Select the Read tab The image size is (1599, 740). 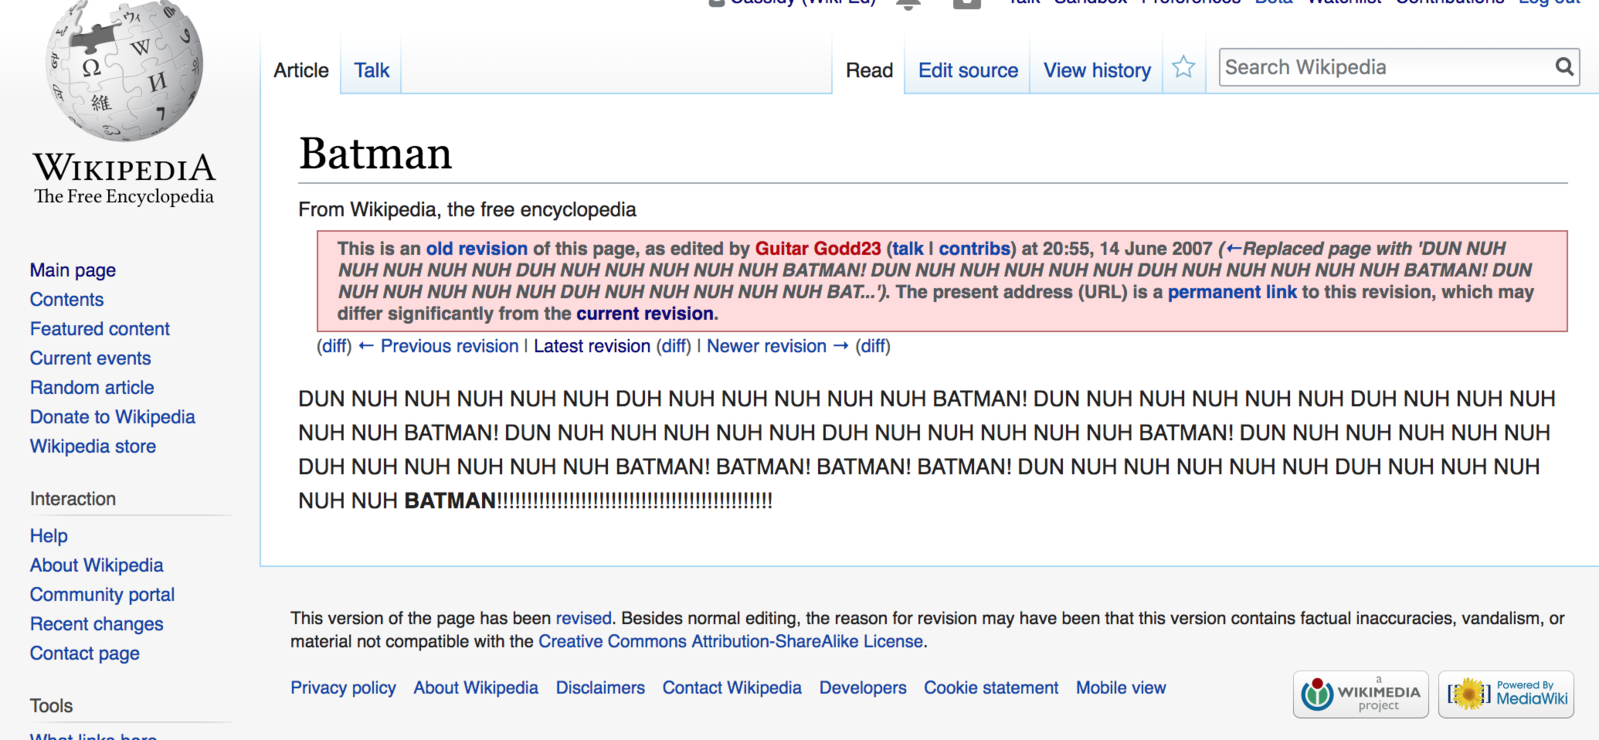869,70
